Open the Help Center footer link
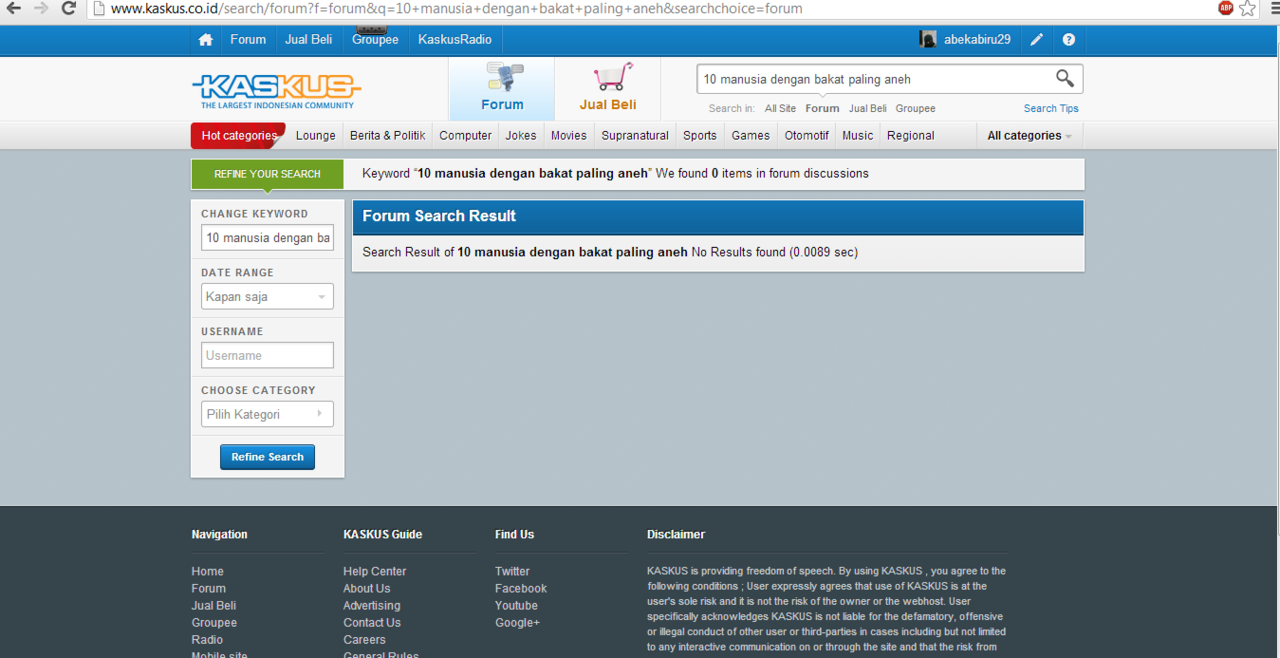 tap(375, 572)
